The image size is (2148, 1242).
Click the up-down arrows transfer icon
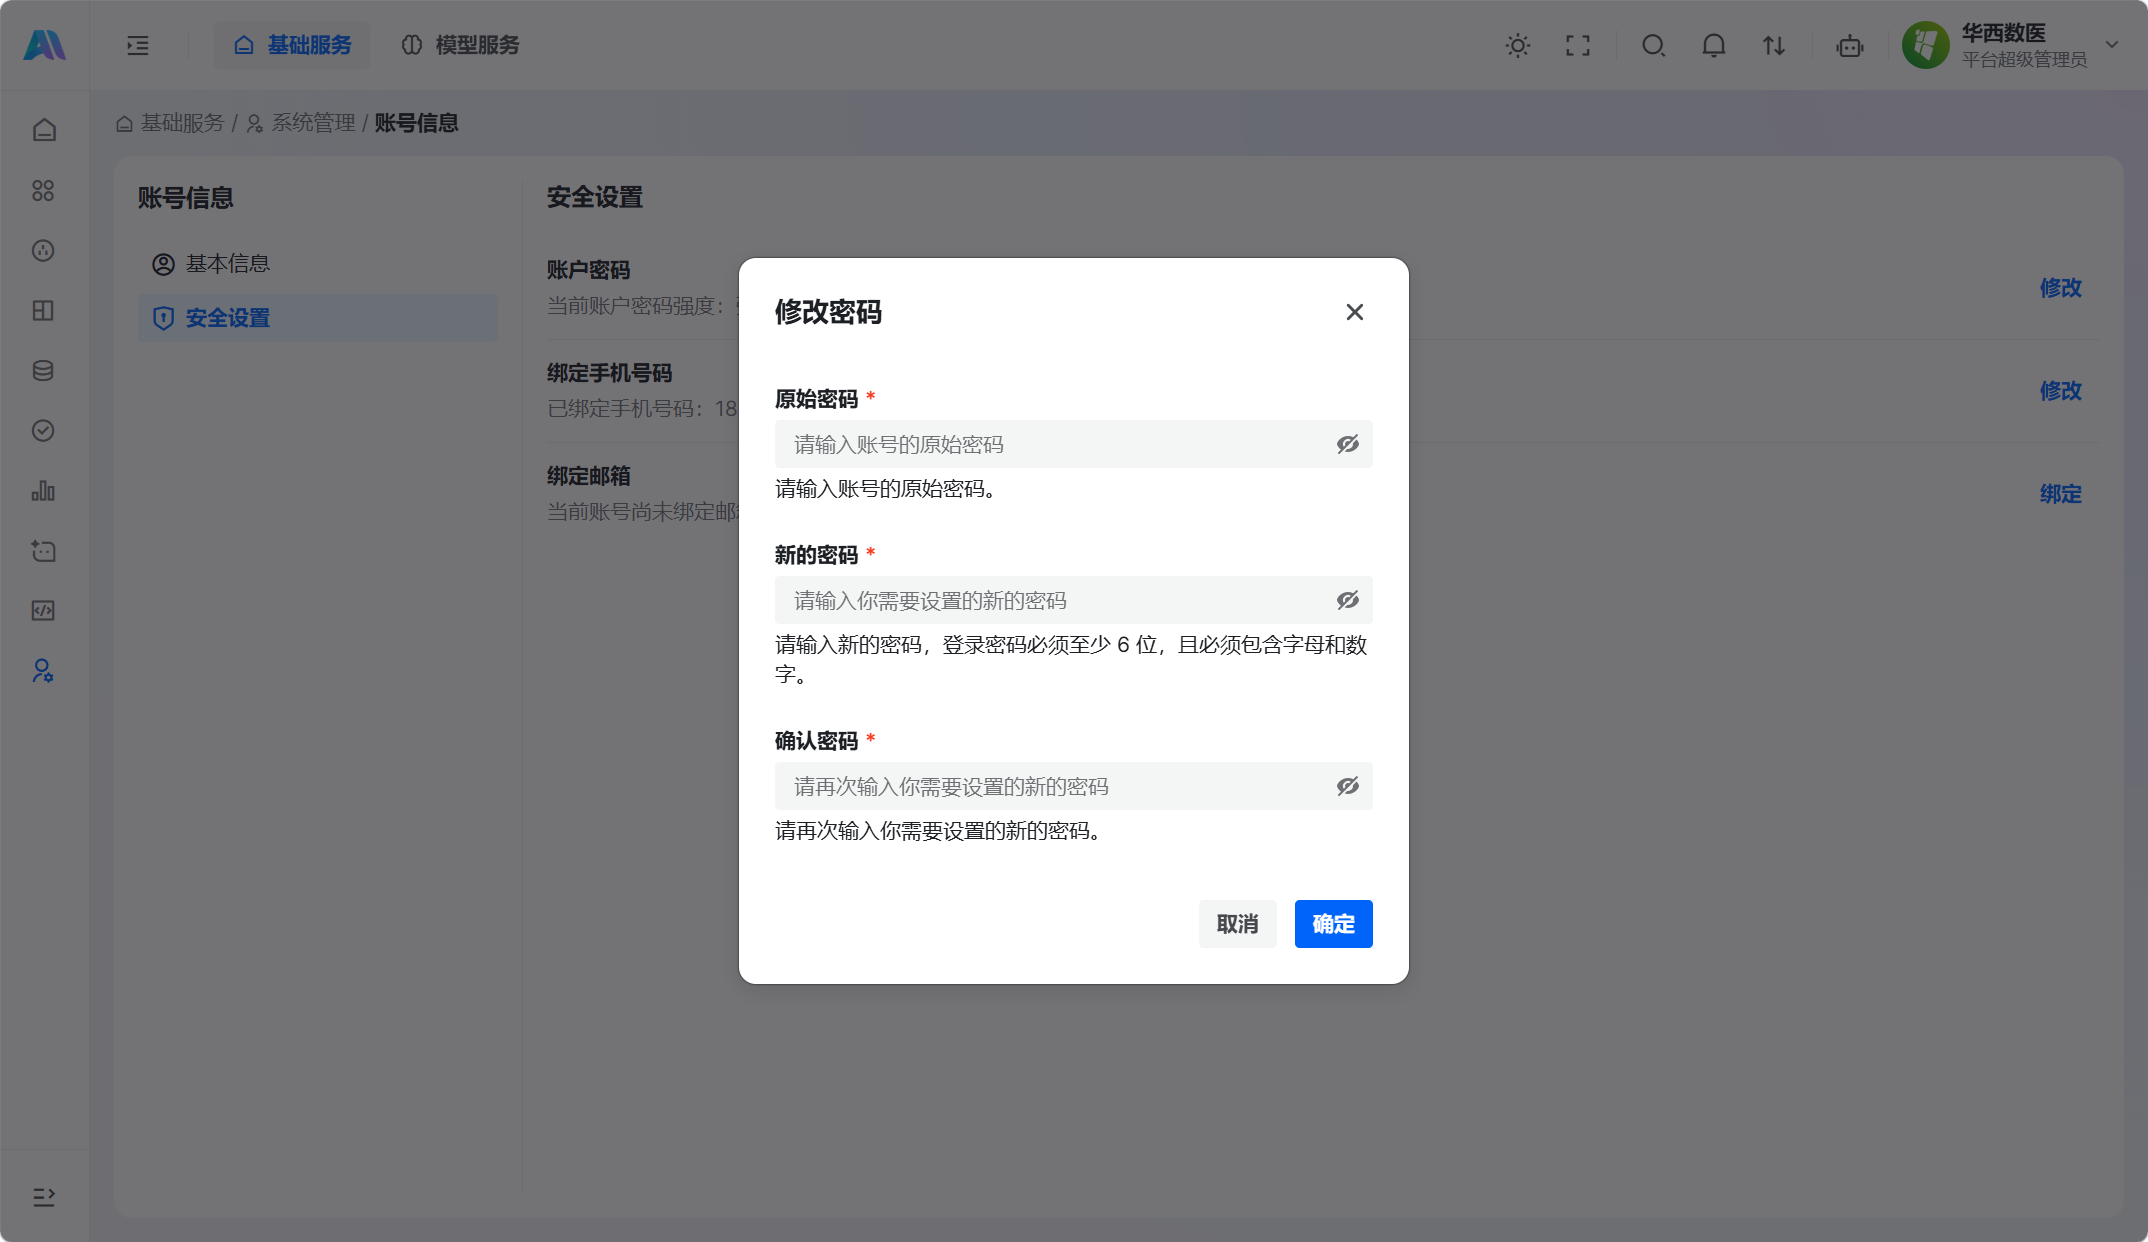[1774, 45]
